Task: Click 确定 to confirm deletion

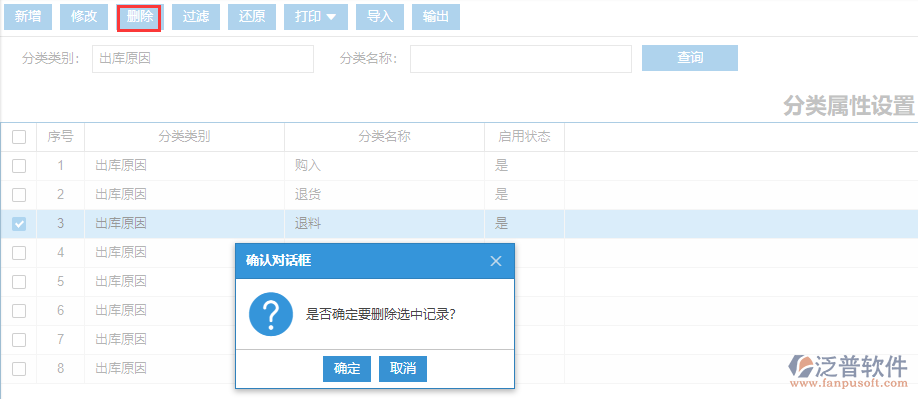Action: [347, 369]
